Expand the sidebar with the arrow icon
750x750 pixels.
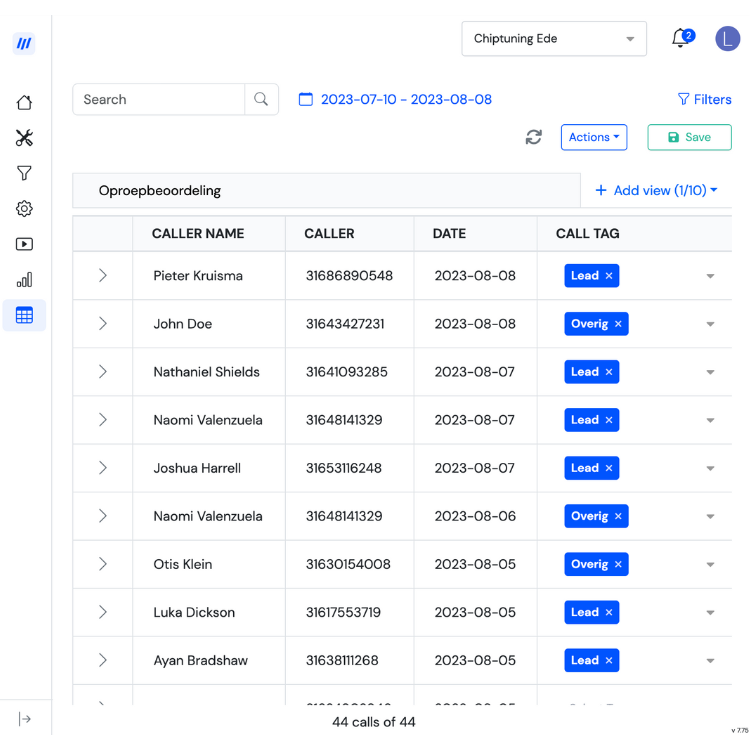pos(24,719)
